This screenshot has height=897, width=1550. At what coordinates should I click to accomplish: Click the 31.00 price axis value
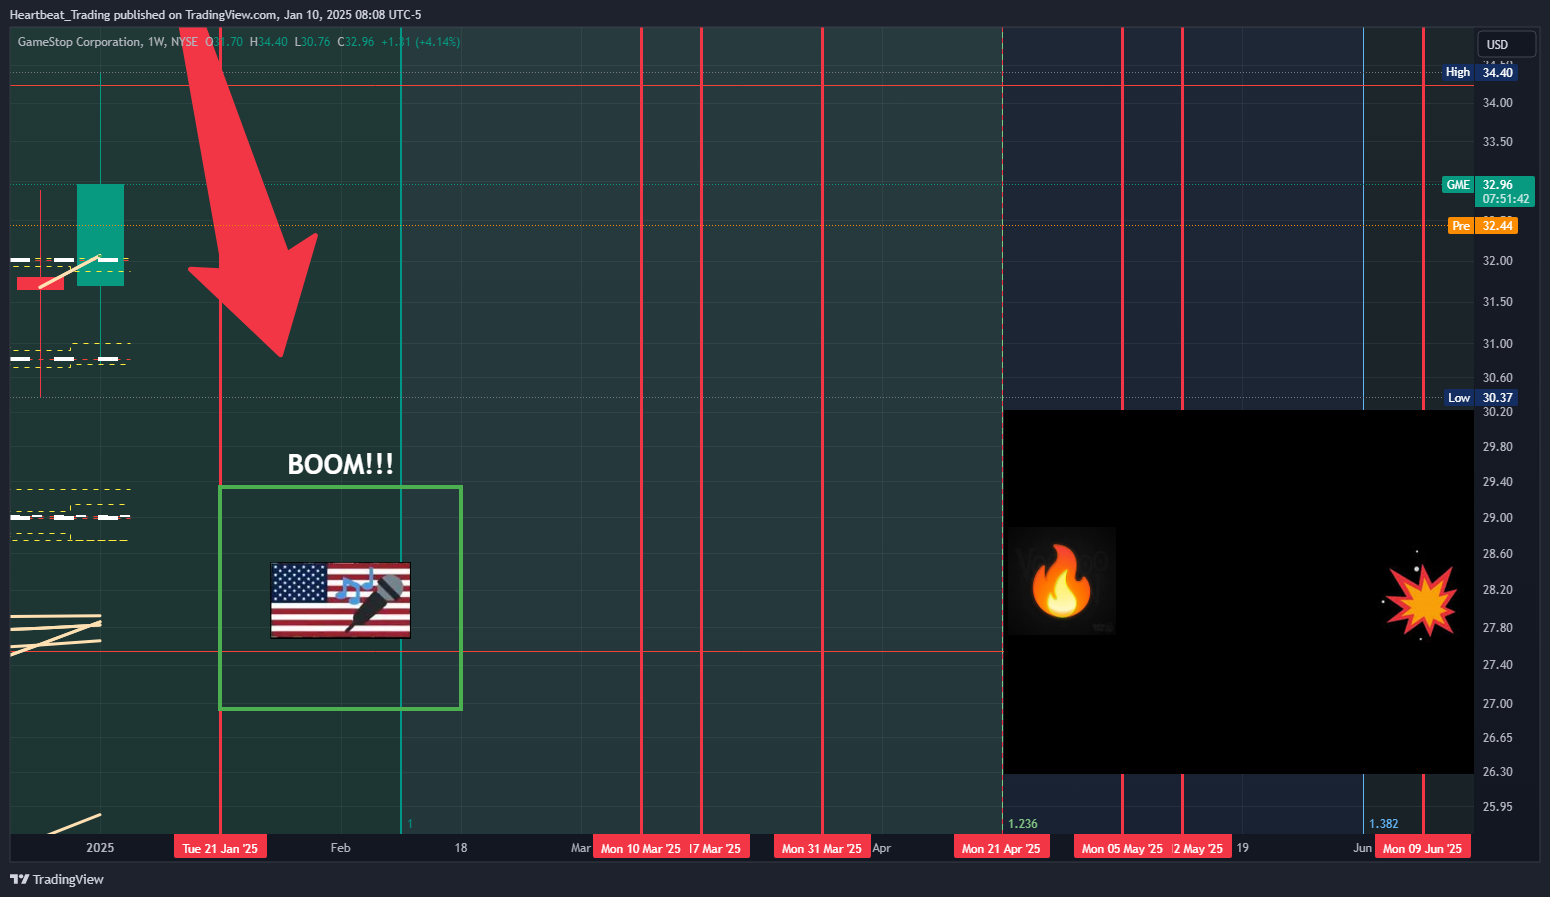click(x=1497, y=344)
